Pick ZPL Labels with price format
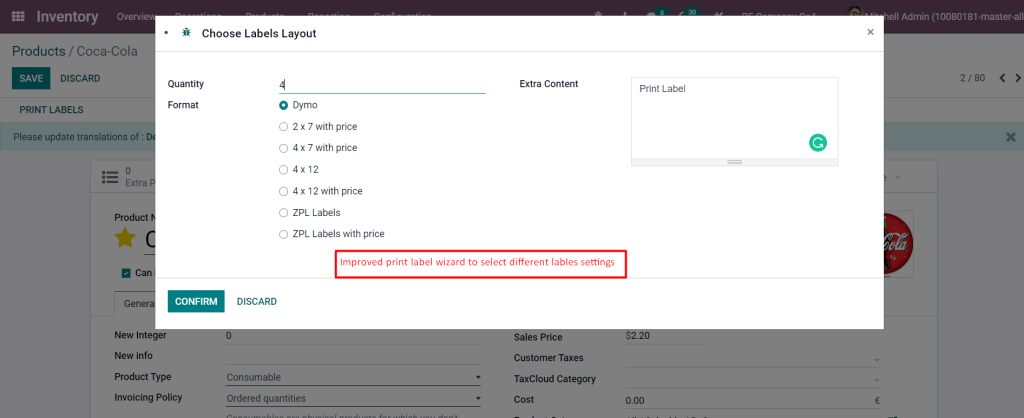Viewport: 1024px width, 418px height. tap(283, 234)
